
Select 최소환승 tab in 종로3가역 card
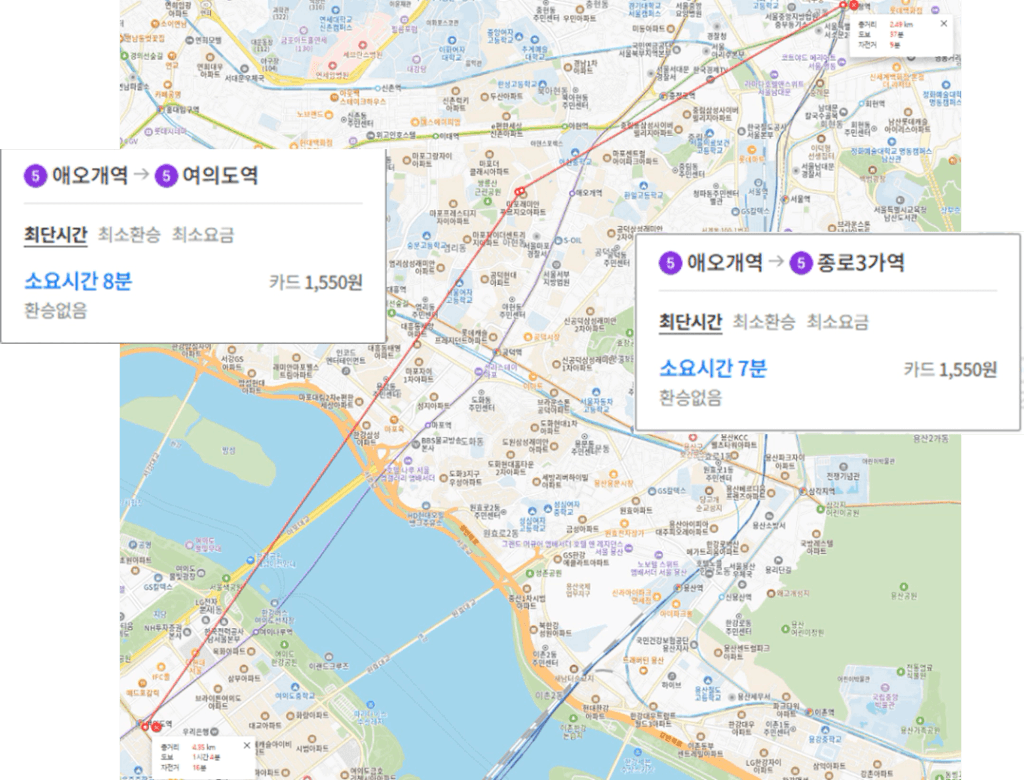(764, 321)
